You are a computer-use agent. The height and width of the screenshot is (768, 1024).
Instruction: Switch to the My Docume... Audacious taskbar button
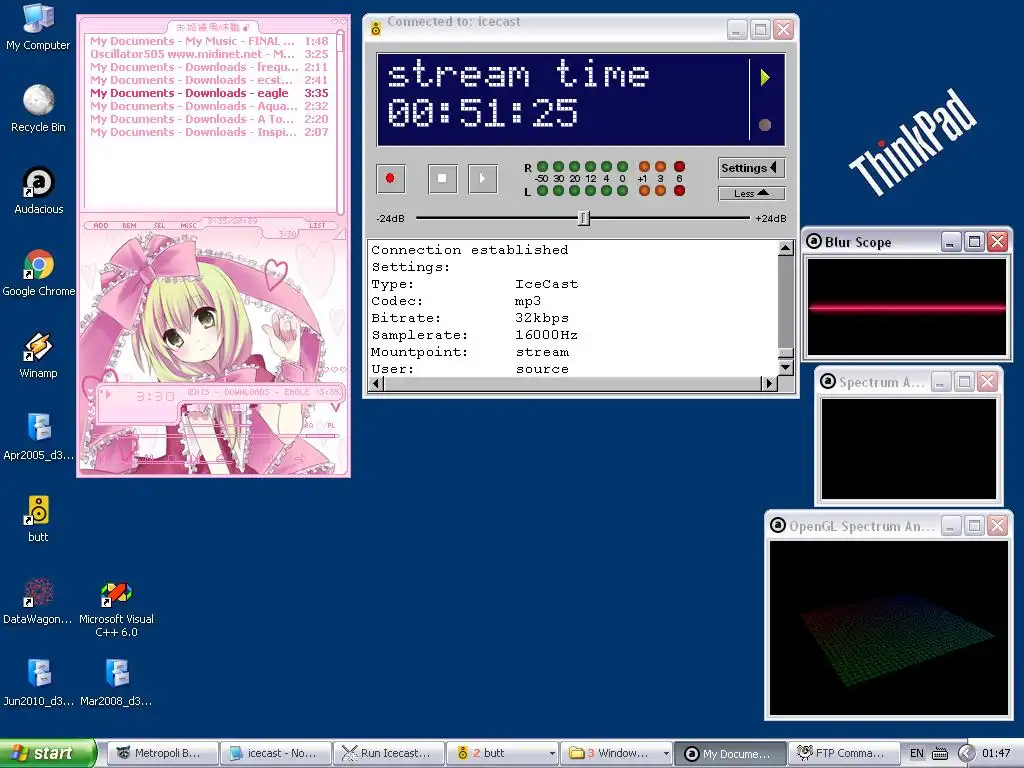coord(729,753)
